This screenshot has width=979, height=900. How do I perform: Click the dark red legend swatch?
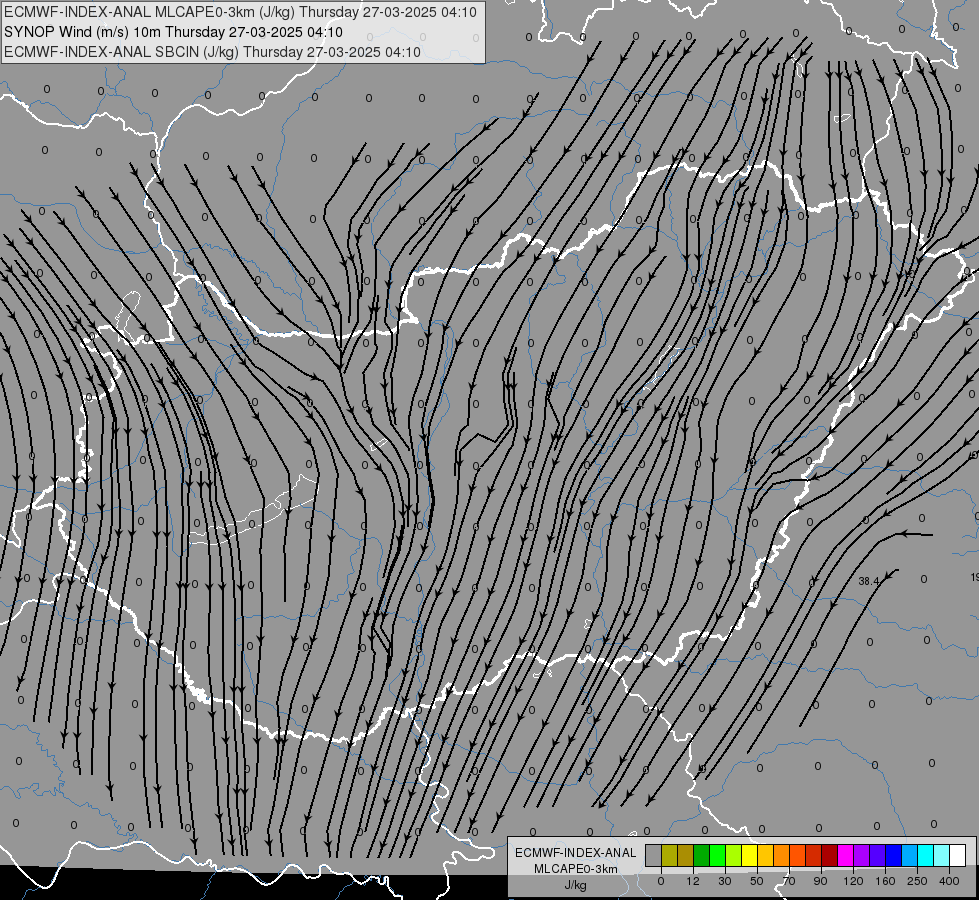pos(829,855)
